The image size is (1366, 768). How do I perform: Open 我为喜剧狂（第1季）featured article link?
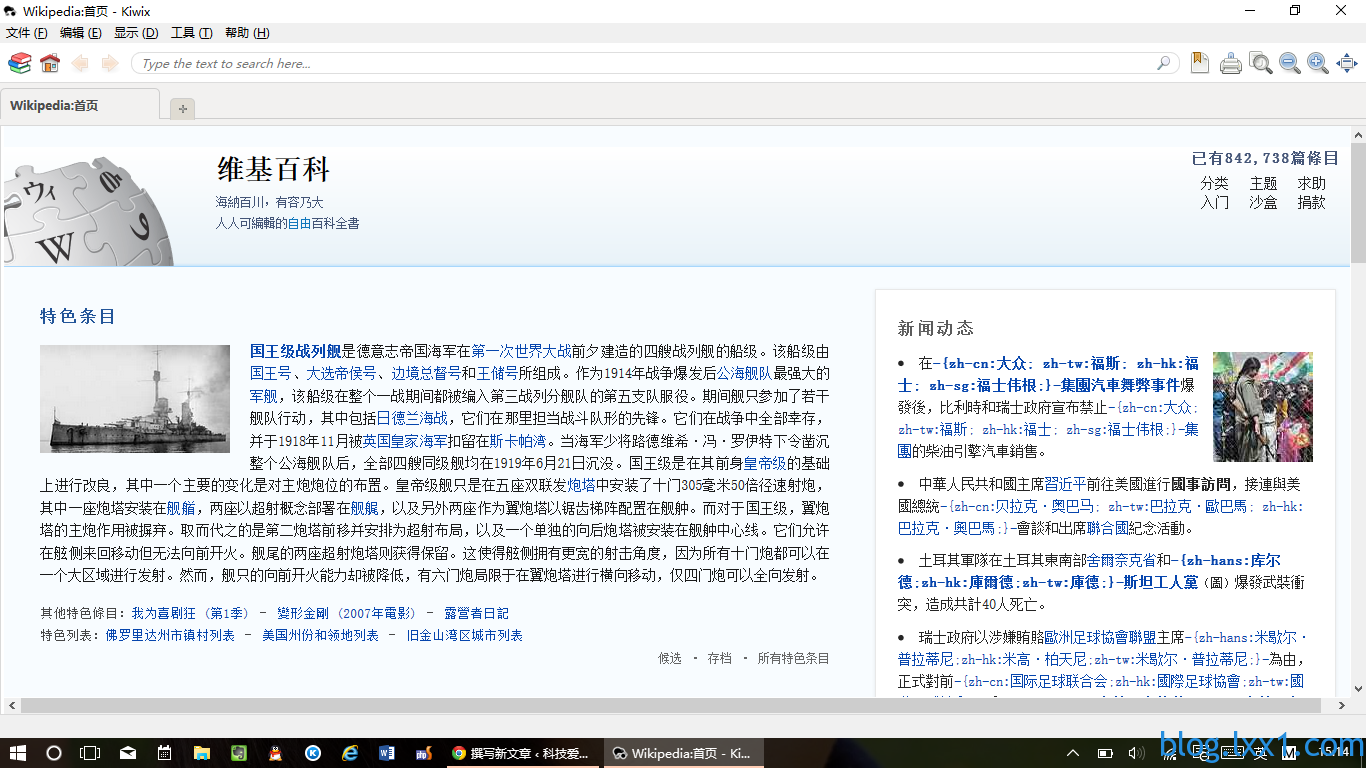click(x=190, y=613)
